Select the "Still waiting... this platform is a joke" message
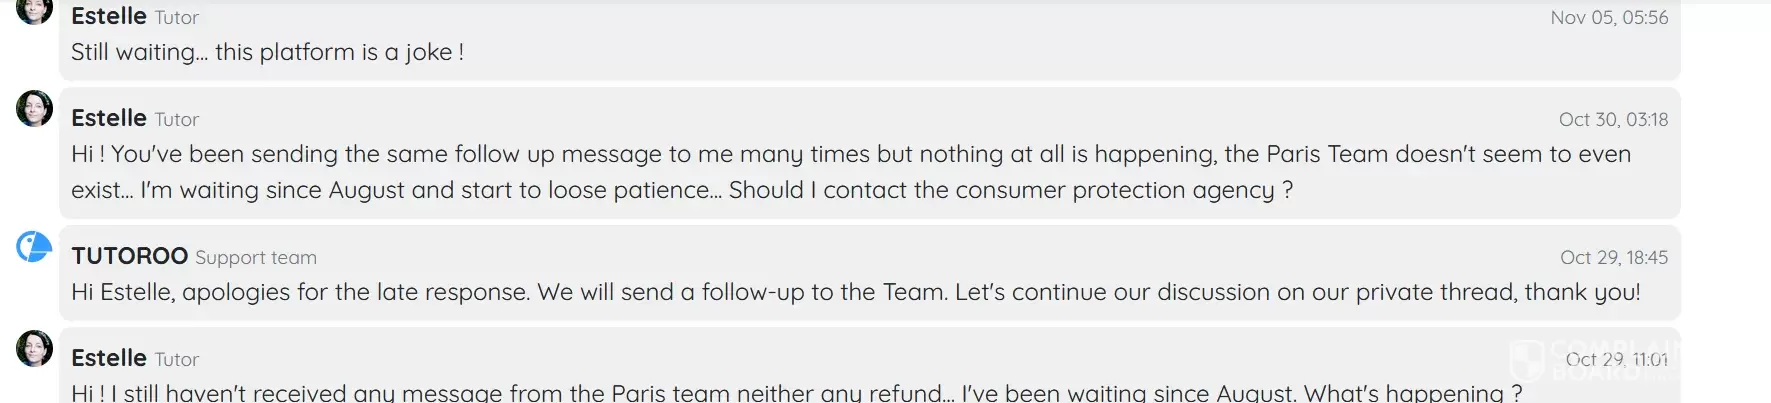Screen dimensions: 1771x403 click(x=267, y=52)
